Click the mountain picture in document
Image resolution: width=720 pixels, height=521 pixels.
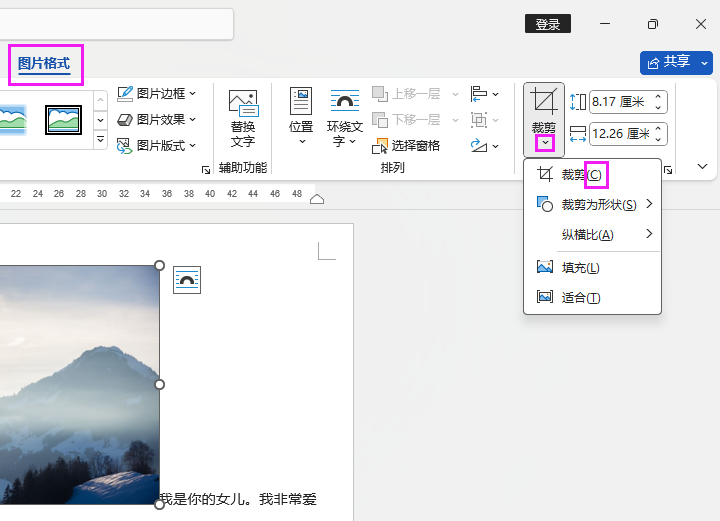click(x=79, y=385)
